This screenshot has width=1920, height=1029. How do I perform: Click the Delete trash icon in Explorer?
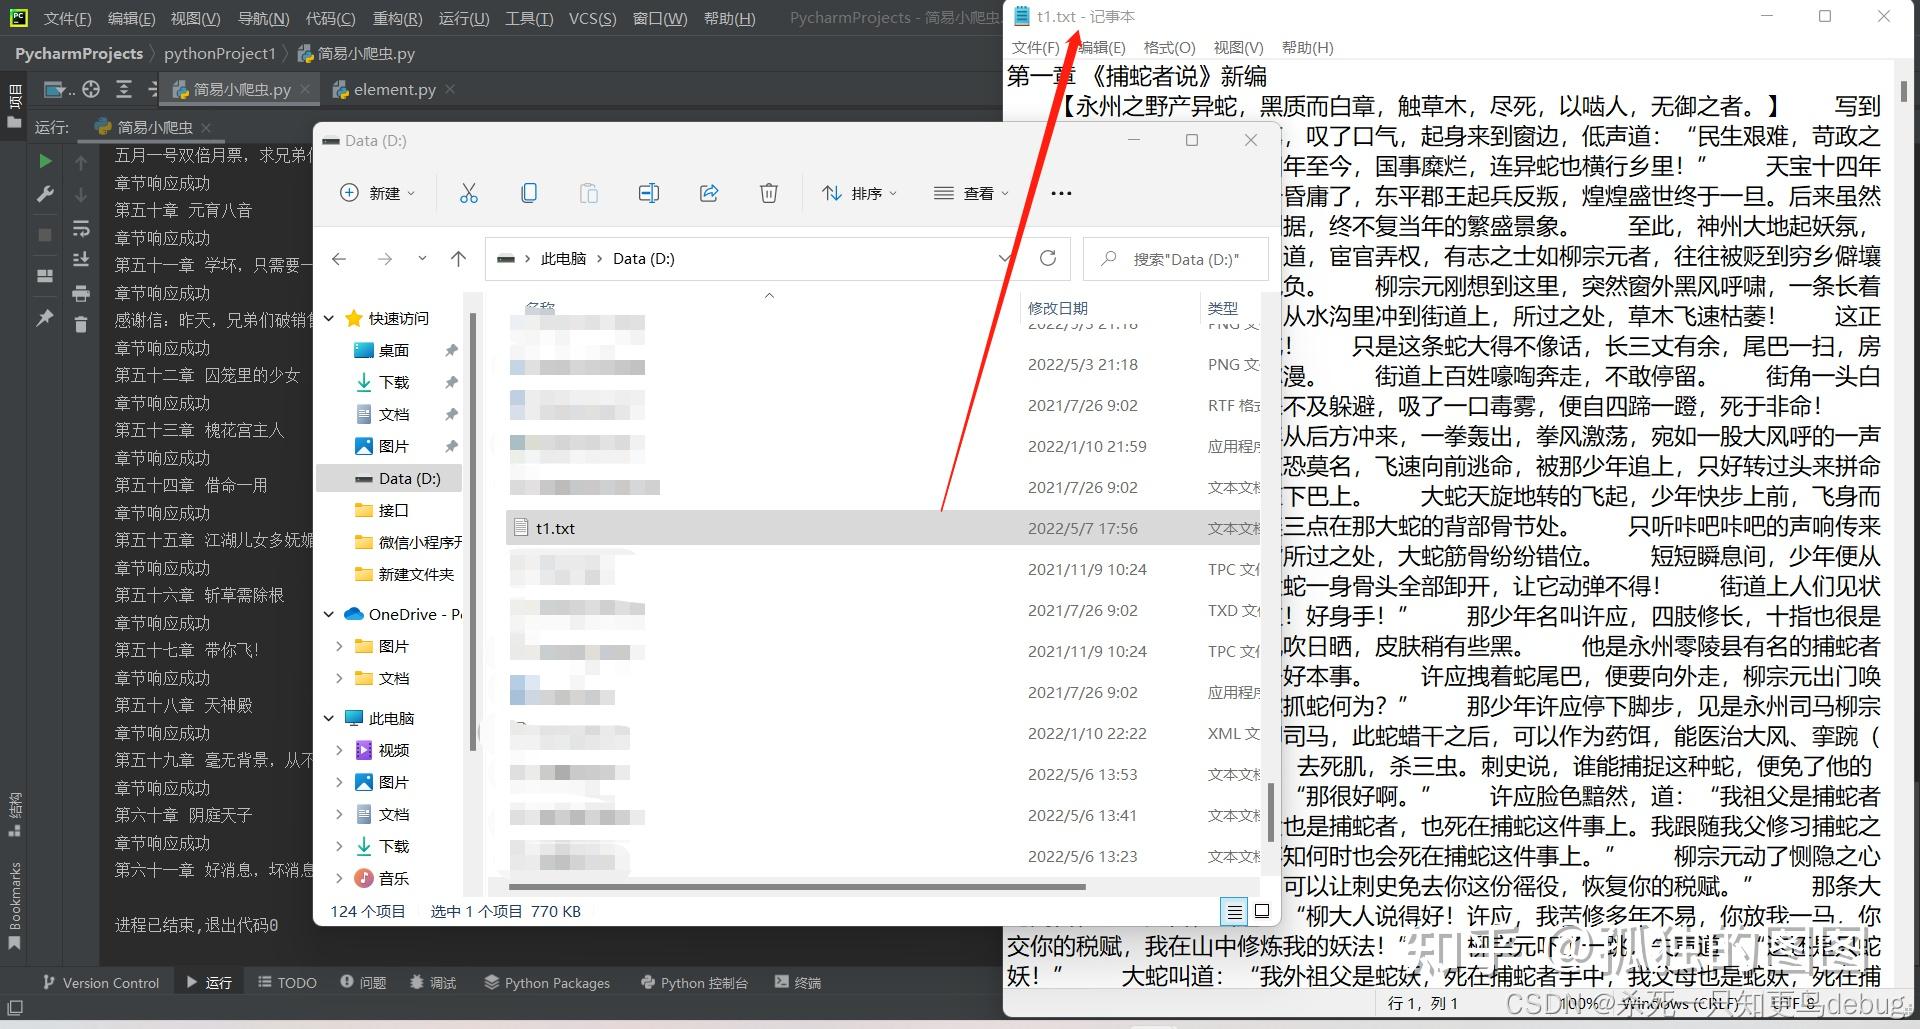[769, 193]
